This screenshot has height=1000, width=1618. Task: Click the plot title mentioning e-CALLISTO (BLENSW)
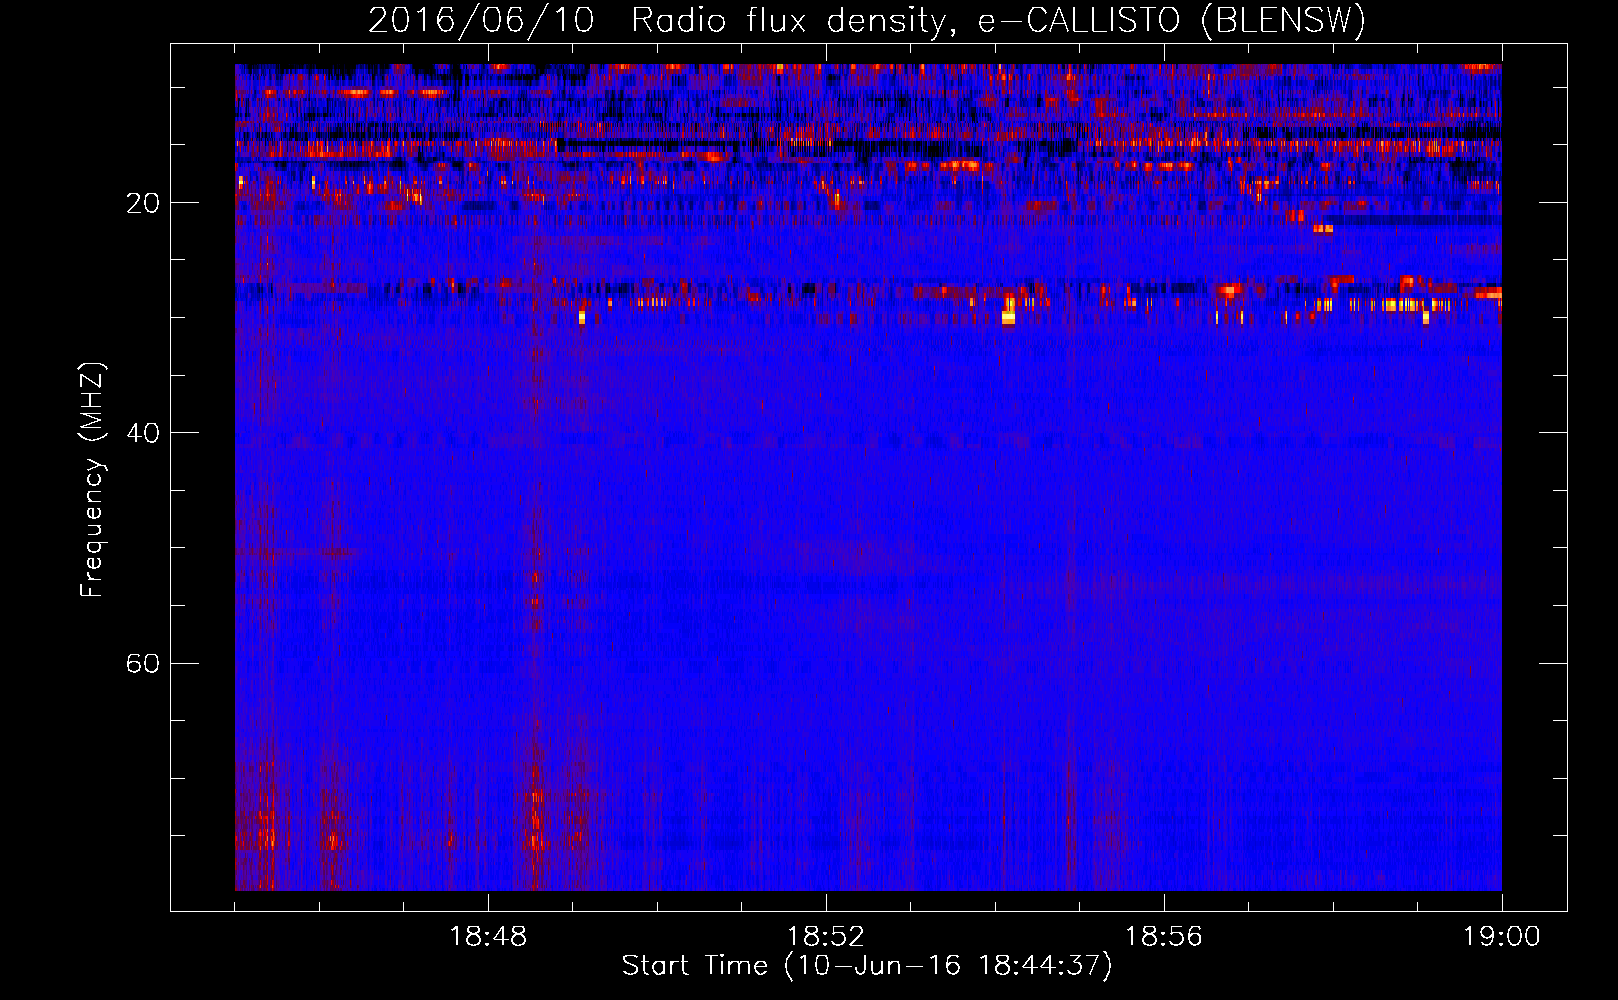867,21
